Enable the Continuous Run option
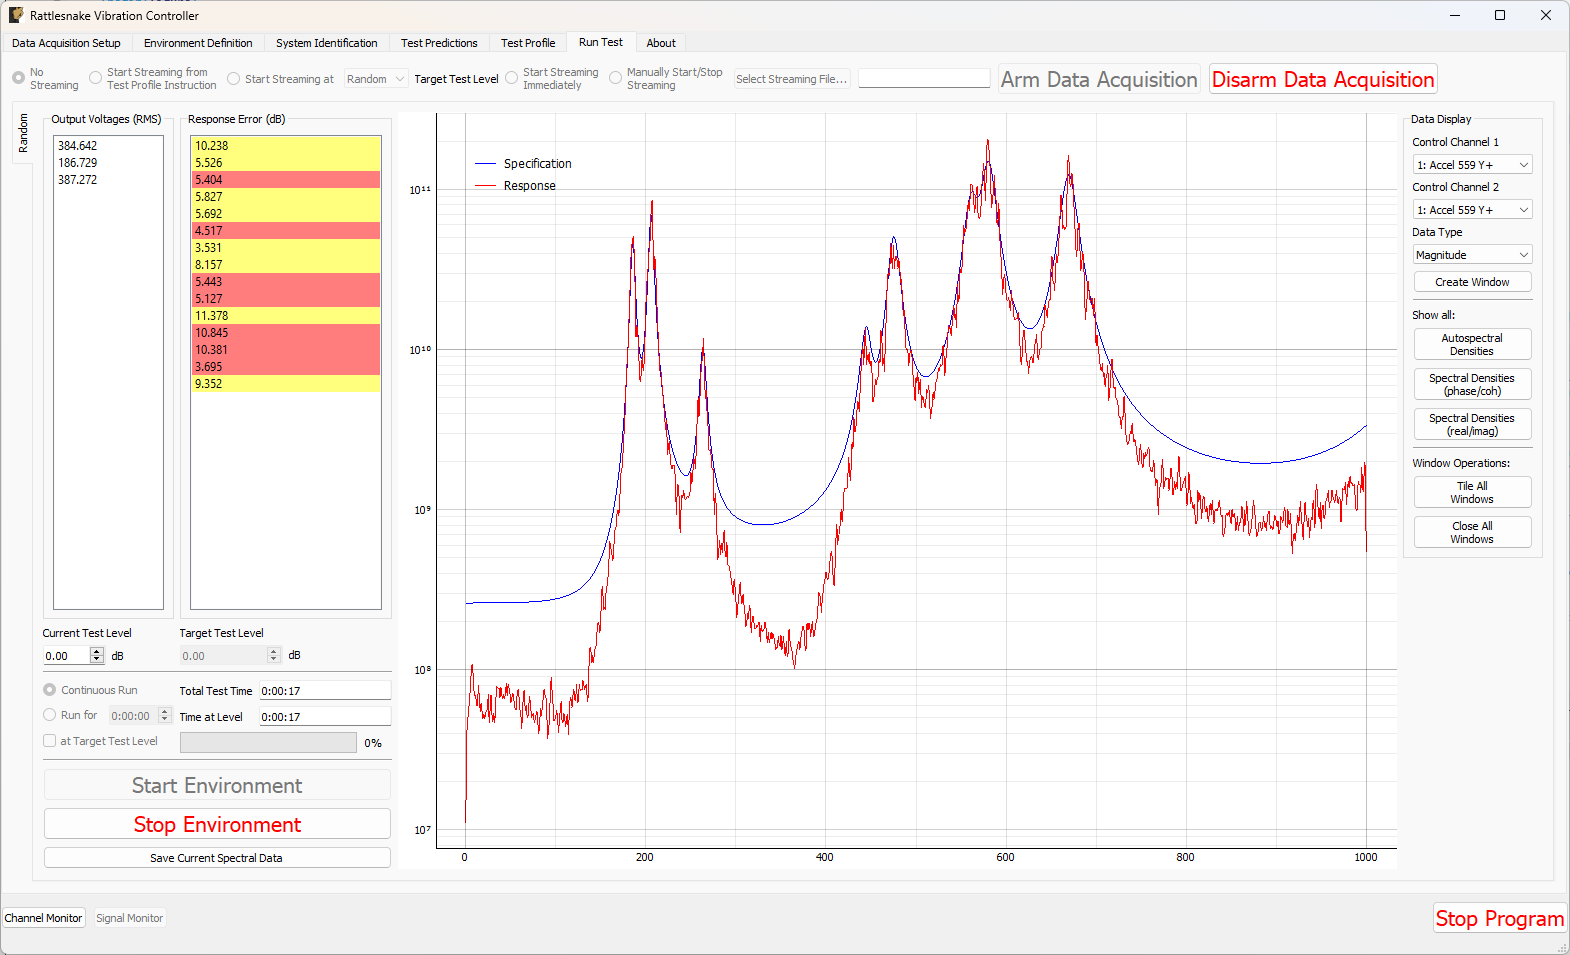This screenshot has height=955, width=1570. click(50, 690)
